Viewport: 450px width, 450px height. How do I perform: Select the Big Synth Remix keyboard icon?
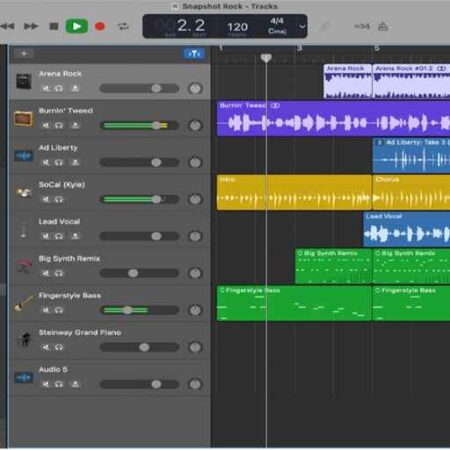[24, 266]
